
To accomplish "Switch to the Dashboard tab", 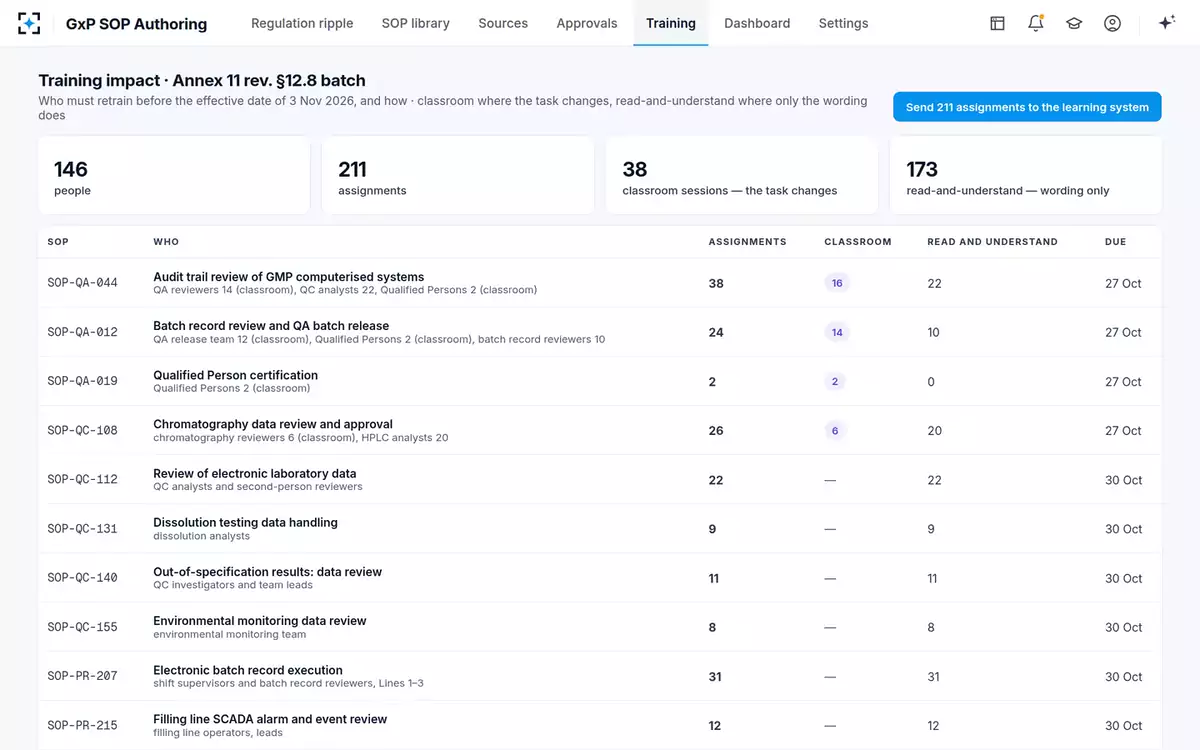I will click(757, 23).
